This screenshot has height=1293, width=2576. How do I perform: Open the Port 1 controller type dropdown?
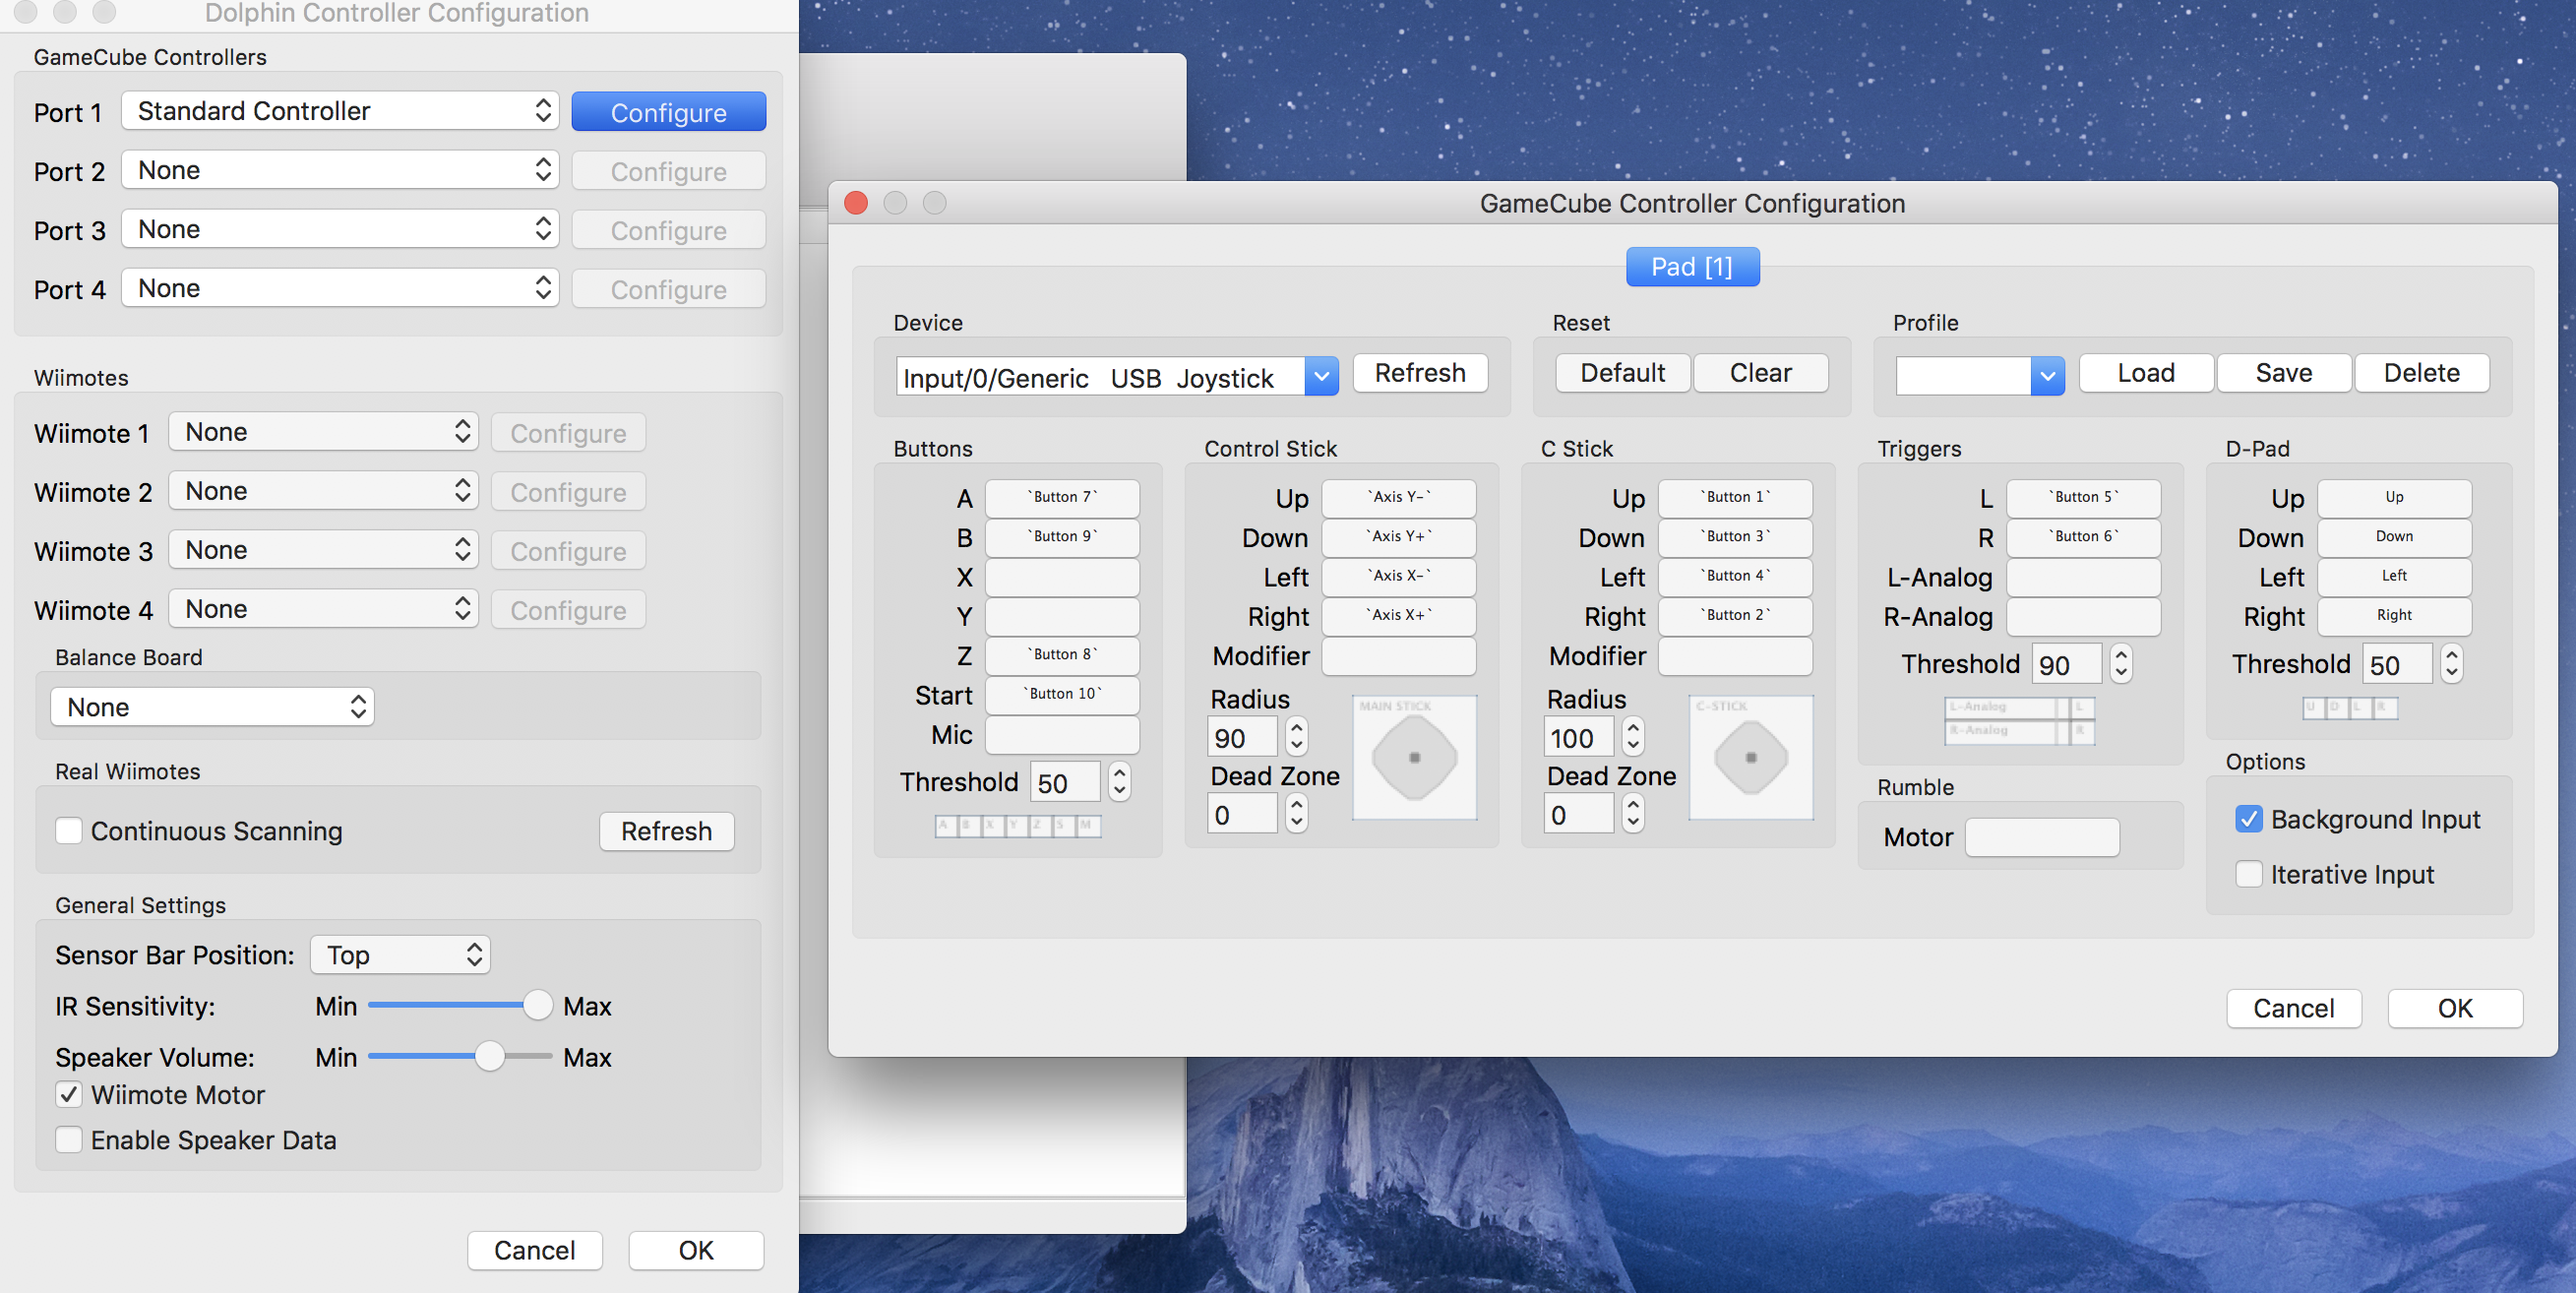pos(340,111)
